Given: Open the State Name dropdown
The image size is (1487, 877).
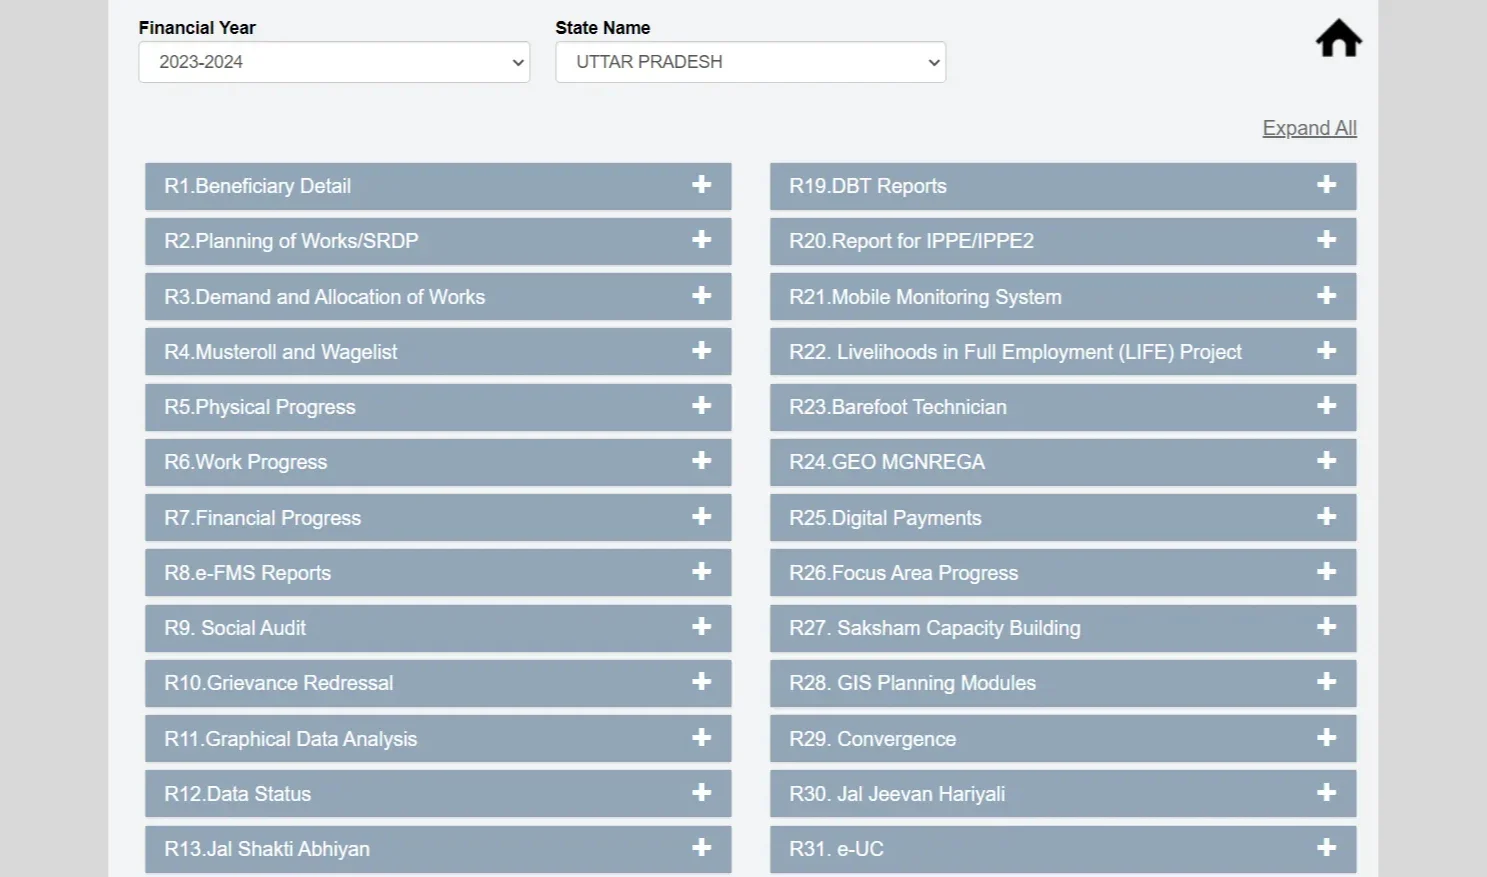Looking at the screenshot, I should coord(750,62).
